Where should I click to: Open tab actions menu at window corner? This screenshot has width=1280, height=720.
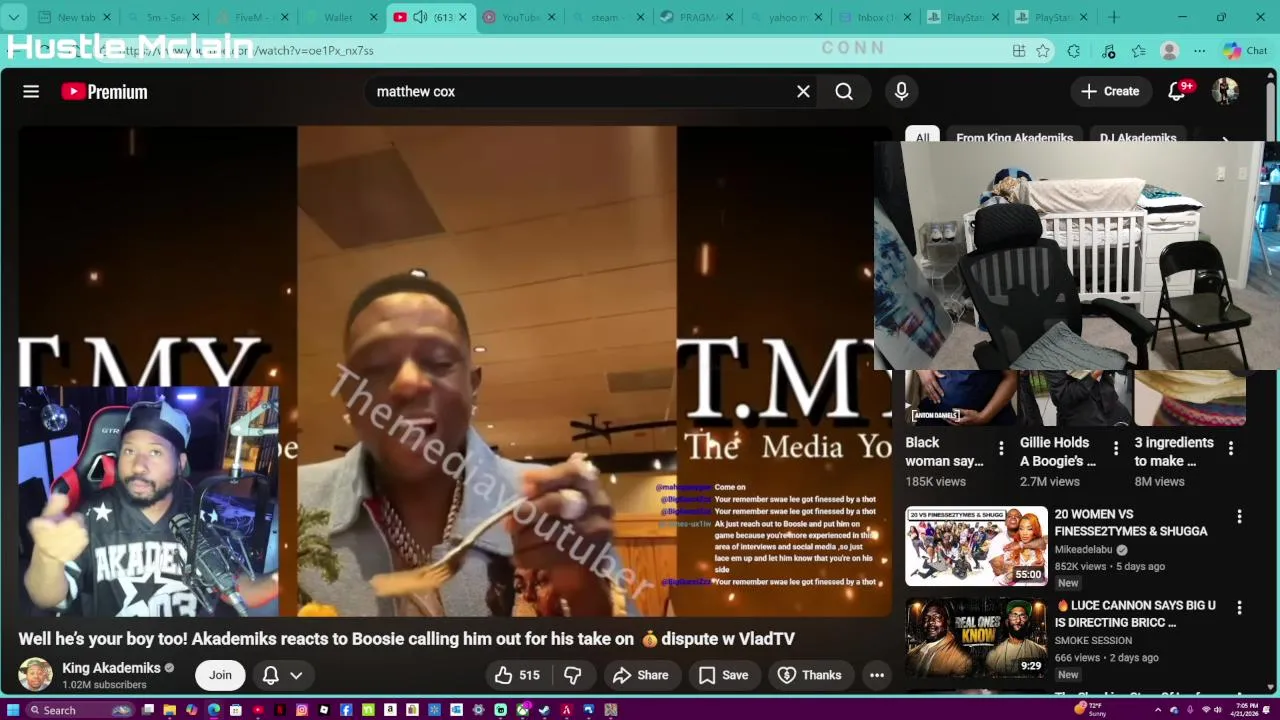(14, 17)
